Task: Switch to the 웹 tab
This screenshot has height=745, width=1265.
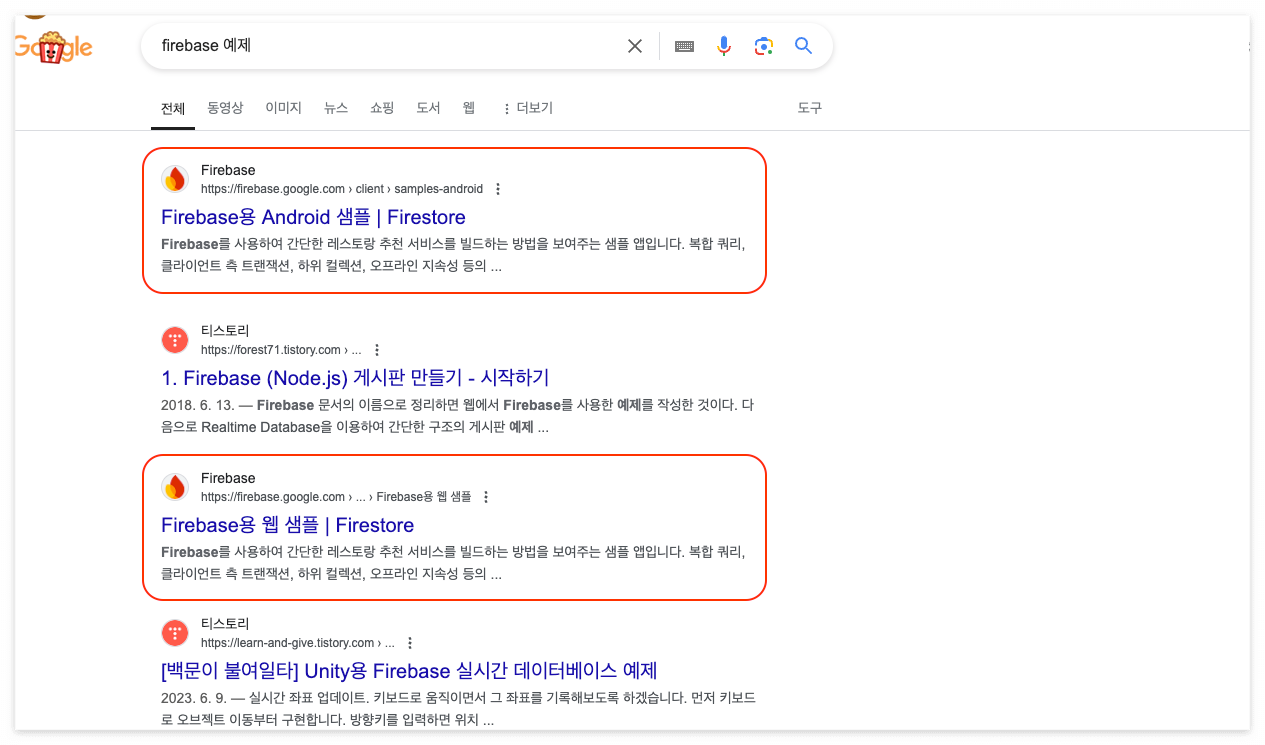Action: [469, 107]
